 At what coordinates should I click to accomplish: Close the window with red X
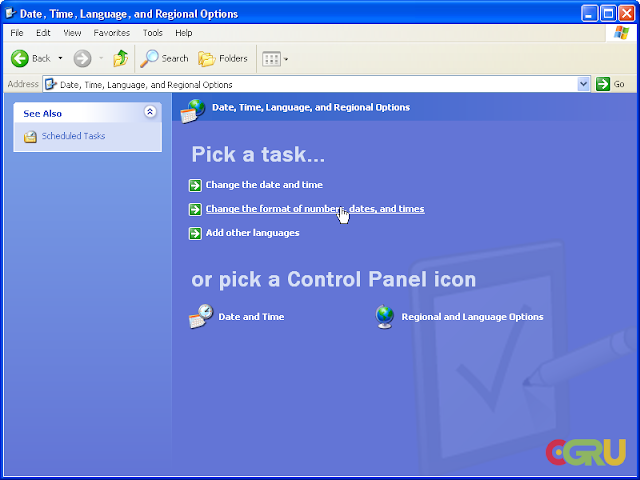(627, 13)
